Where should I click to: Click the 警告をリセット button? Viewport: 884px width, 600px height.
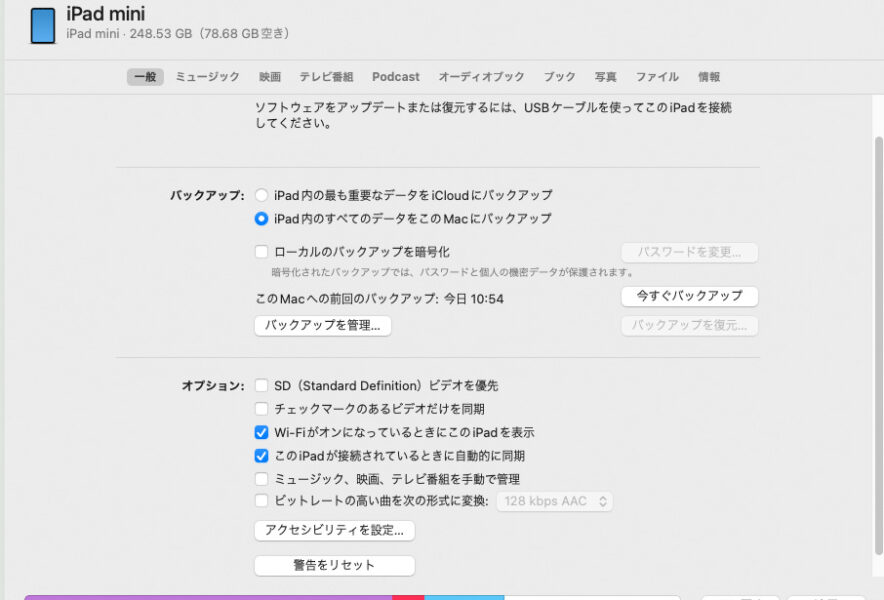[334, 566]
